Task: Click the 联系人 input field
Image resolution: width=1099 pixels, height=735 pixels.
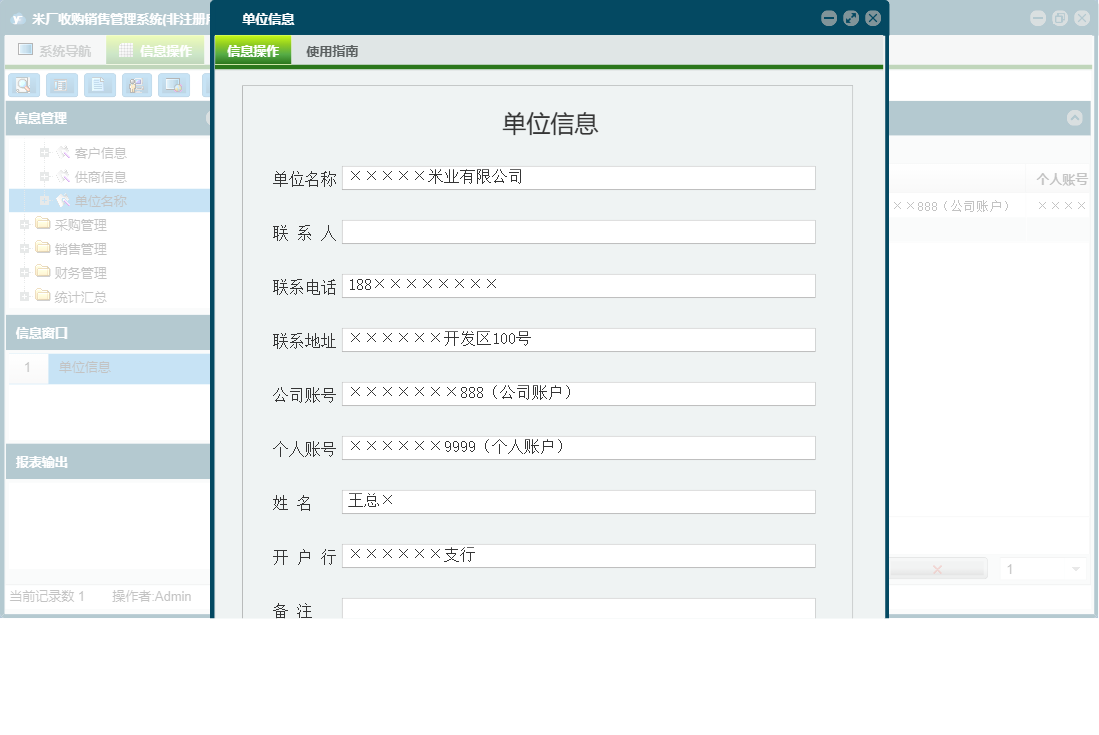Action: pos(578,231)
